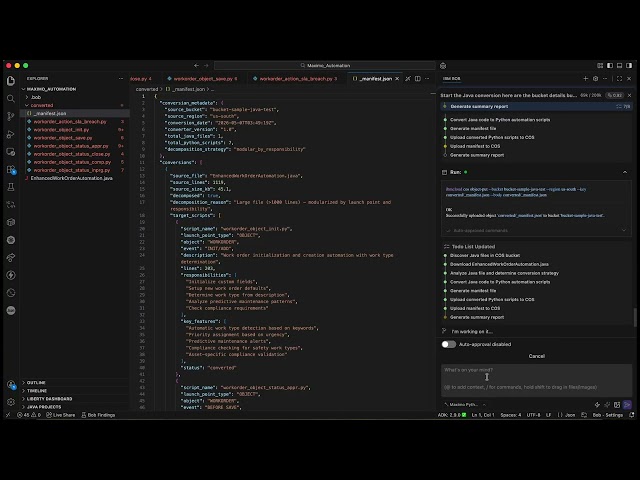Click the command center search box
The image size is (640, 480).
coord(325,65)
